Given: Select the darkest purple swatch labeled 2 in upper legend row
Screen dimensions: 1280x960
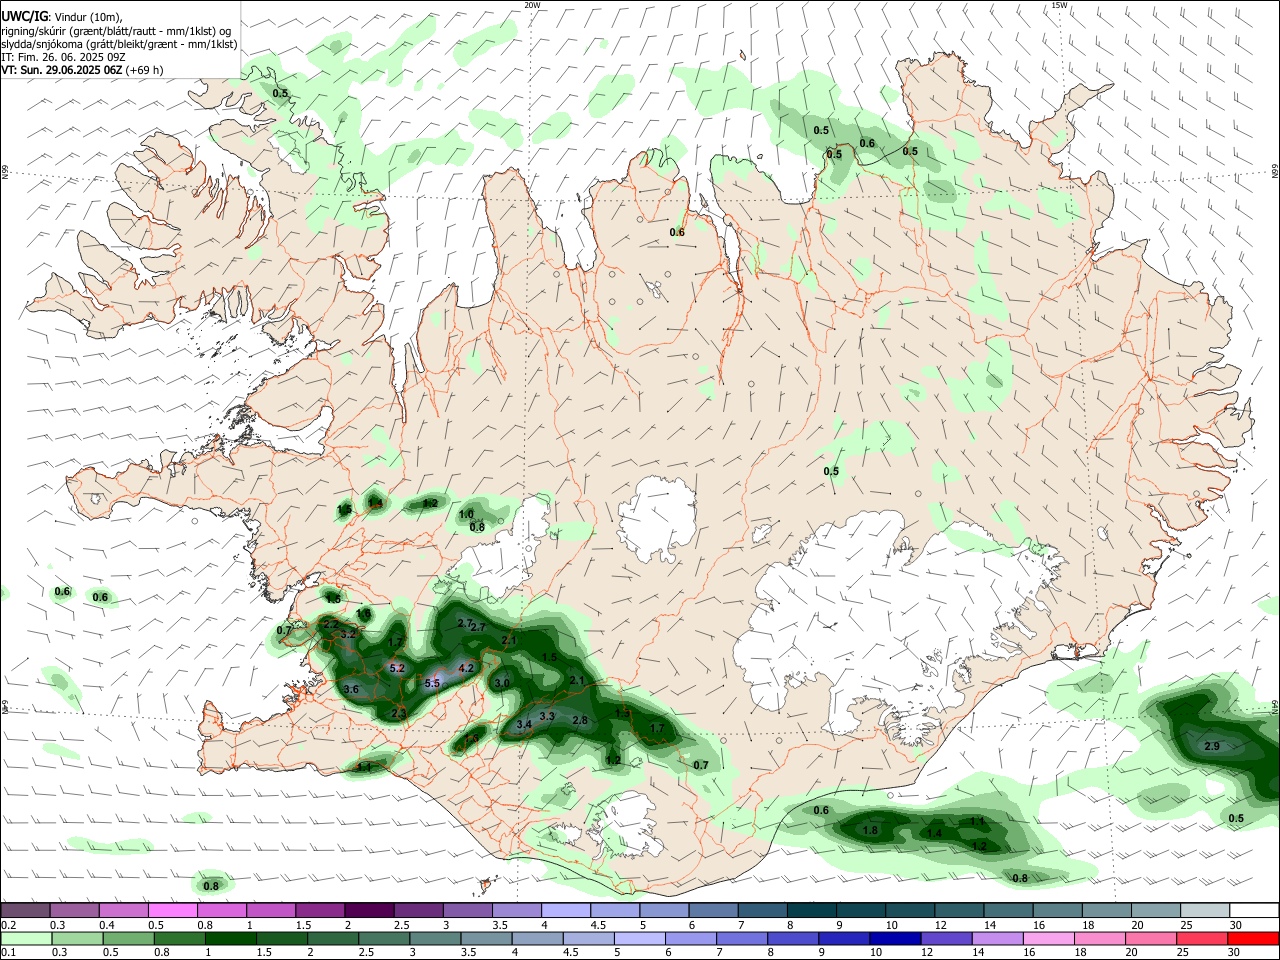Looking at the screenshot, I should coord(368,910).
